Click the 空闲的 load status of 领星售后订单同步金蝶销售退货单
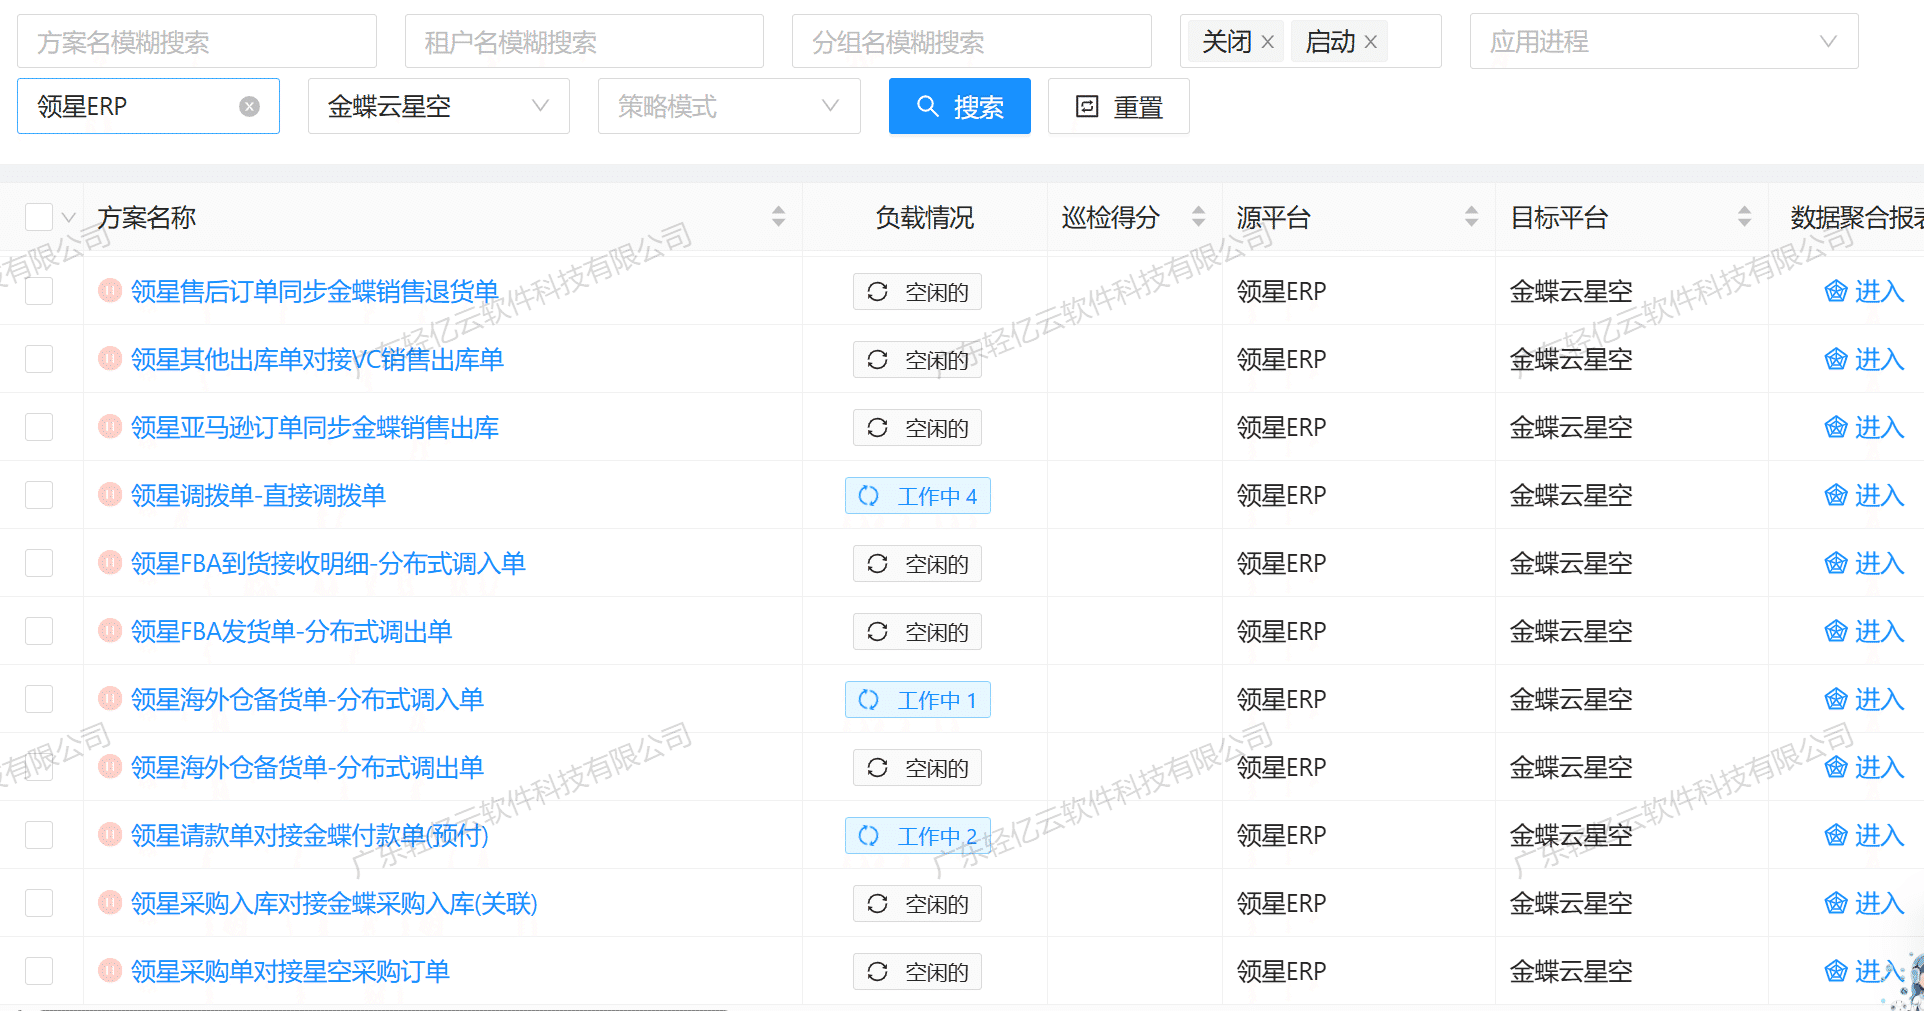The width and height of the screenshot is (1924, 1011). click(x=917, y=292)
